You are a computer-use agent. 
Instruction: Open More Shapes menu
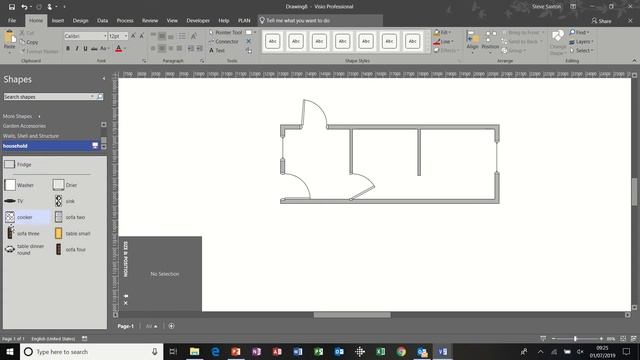[x=21, y=116]
